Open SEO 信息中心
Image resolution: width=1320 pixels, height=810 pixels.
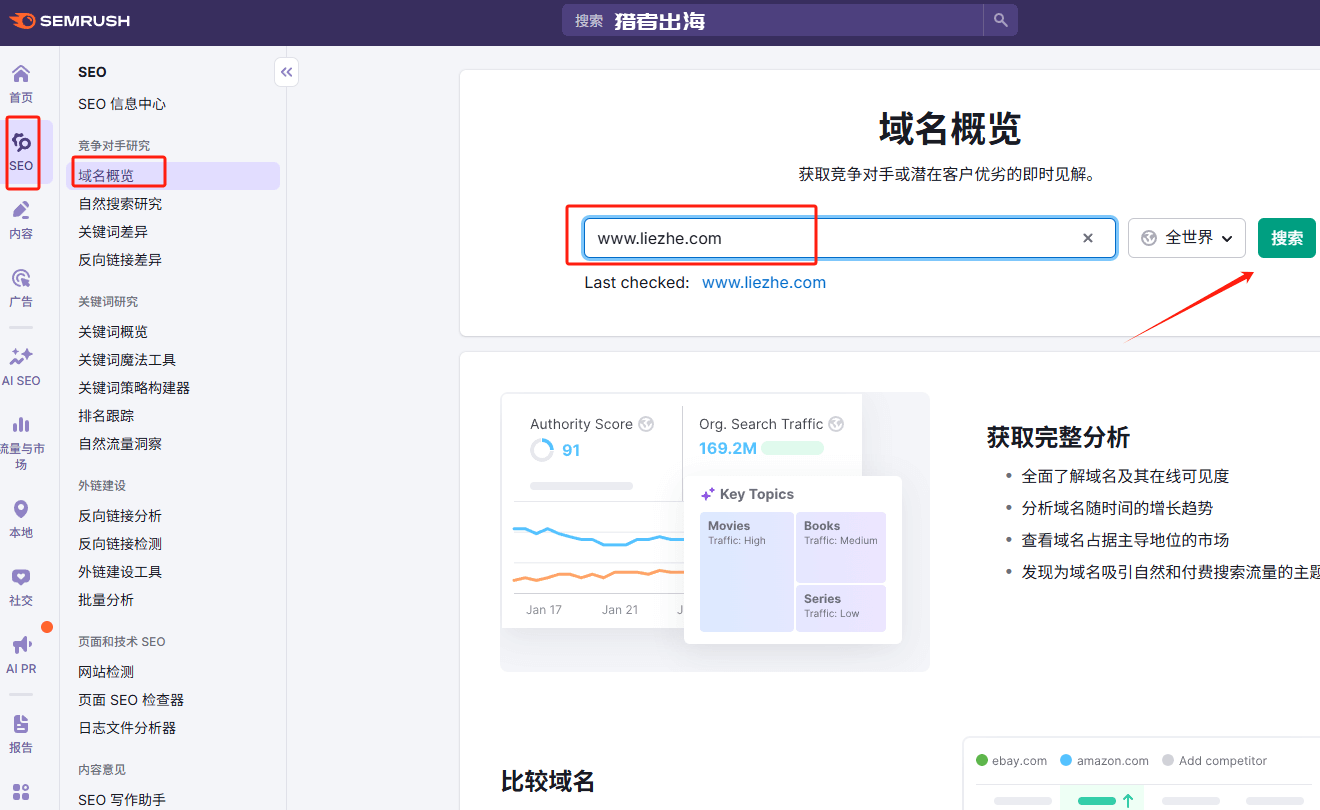pyautogui.click(x=122, y=104)
